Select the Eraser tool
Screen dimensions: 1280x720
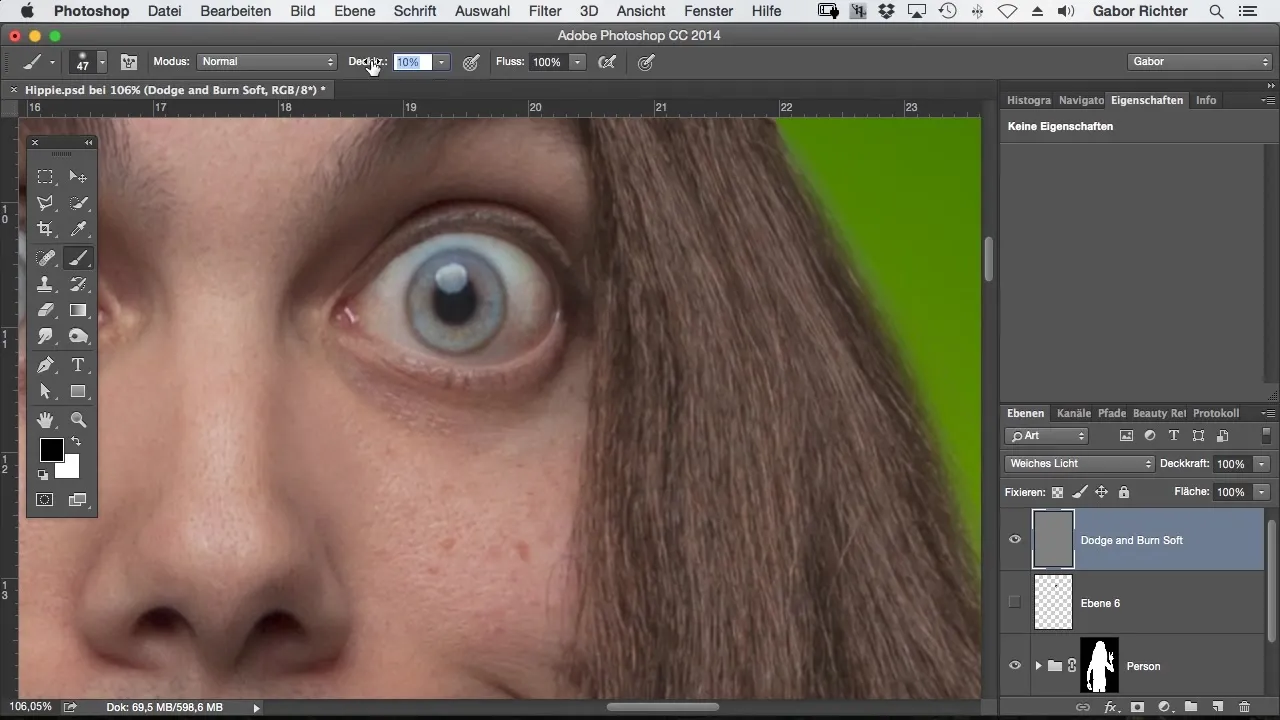click(45, 310)
